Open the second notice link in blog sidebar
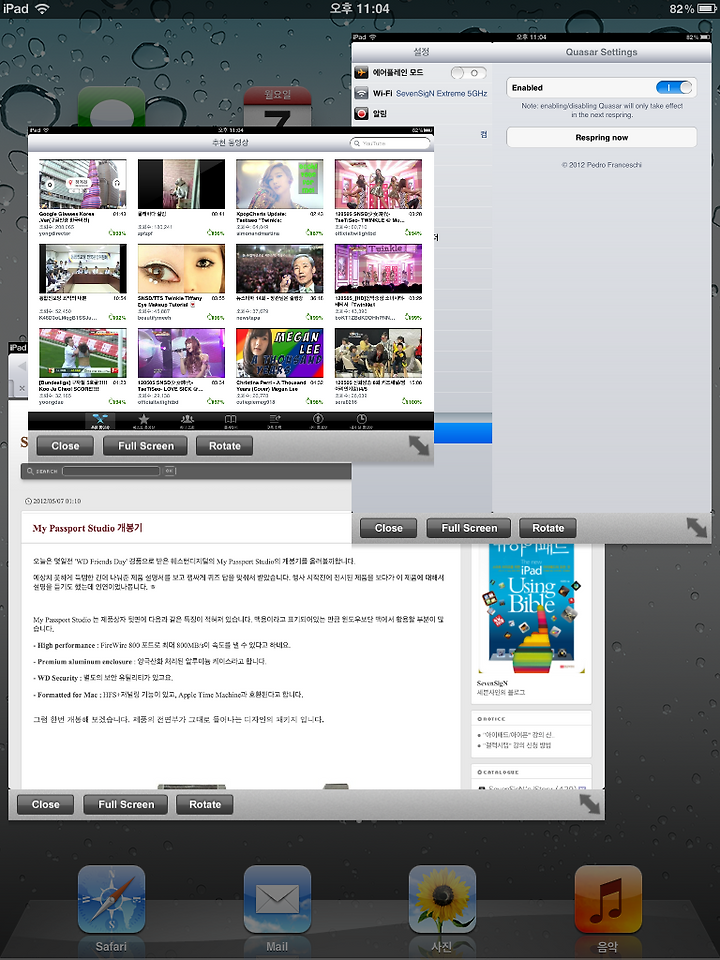This screenshot has width=720, height=960. click(x=517, y=745)
